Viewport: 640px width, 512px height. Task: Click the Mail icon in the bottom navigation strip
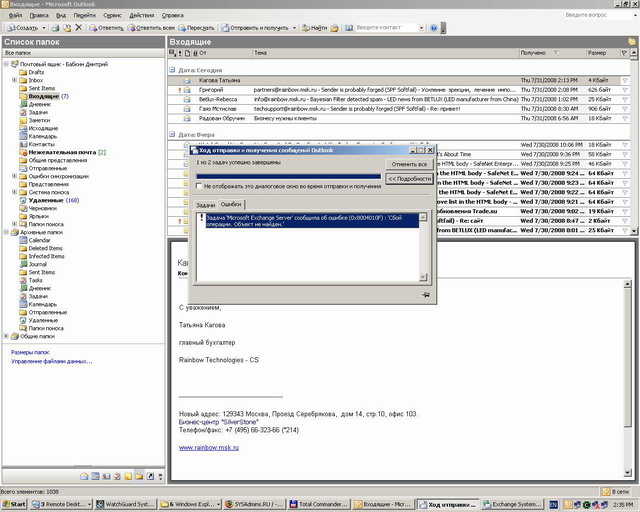coord(84,476)
